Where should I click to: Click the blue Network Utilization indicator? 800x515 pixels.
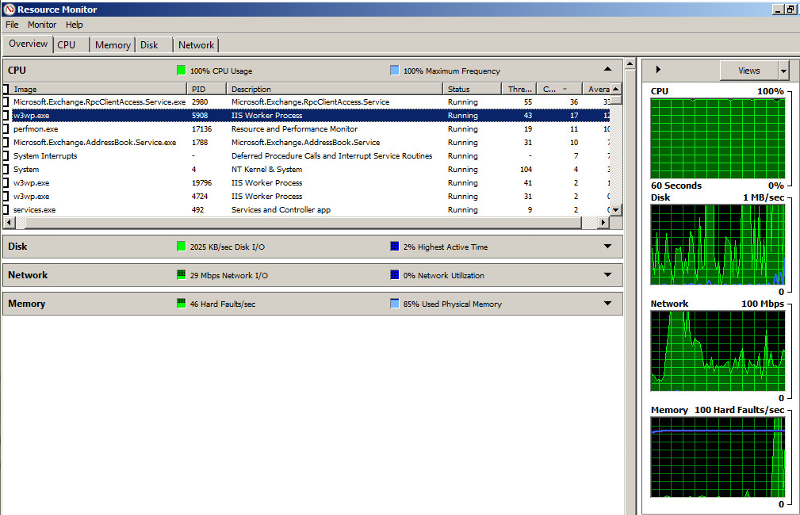(x=394, y=275)
